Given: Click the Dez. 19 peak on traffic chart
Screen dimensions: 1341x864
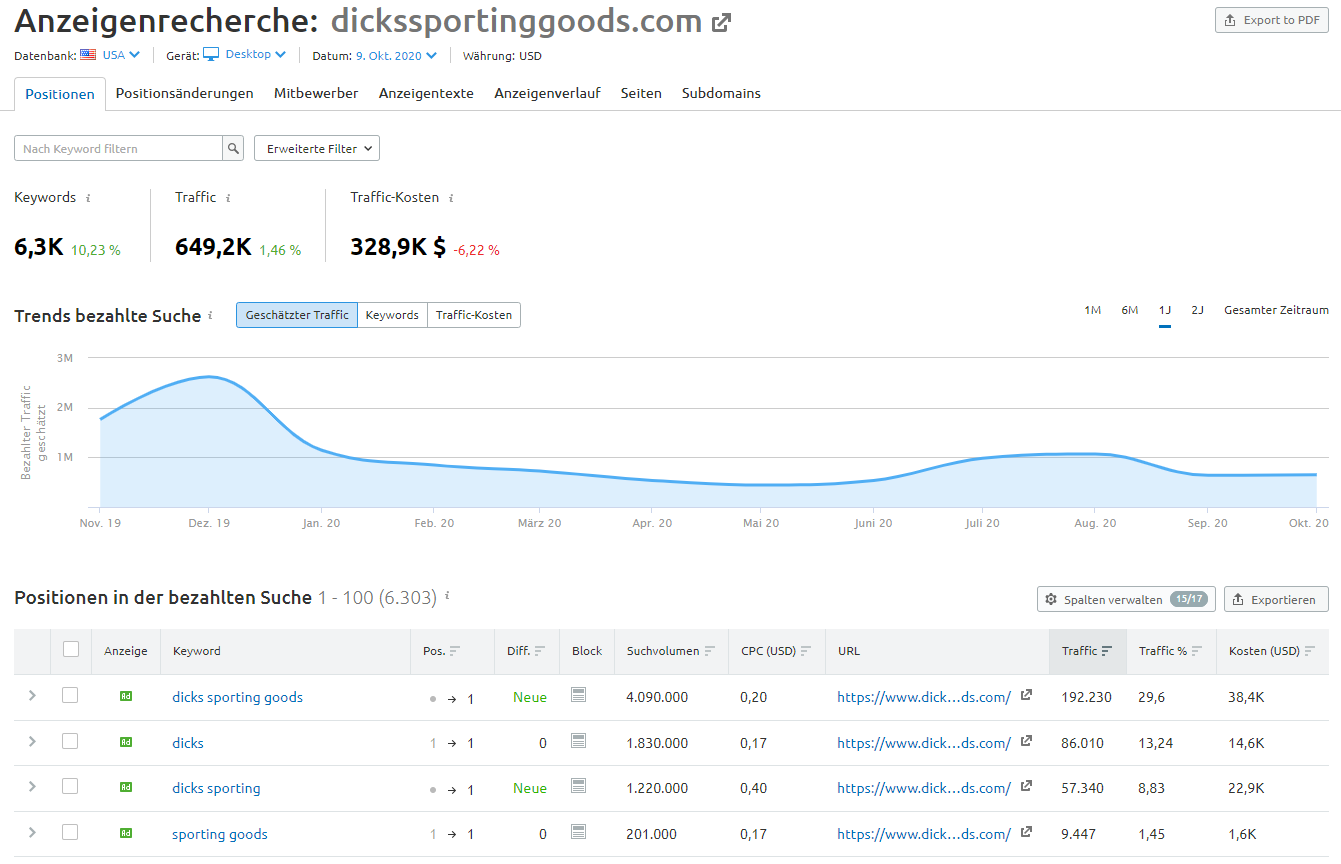Looking at the screenshot, I should [x=210, y=377].
